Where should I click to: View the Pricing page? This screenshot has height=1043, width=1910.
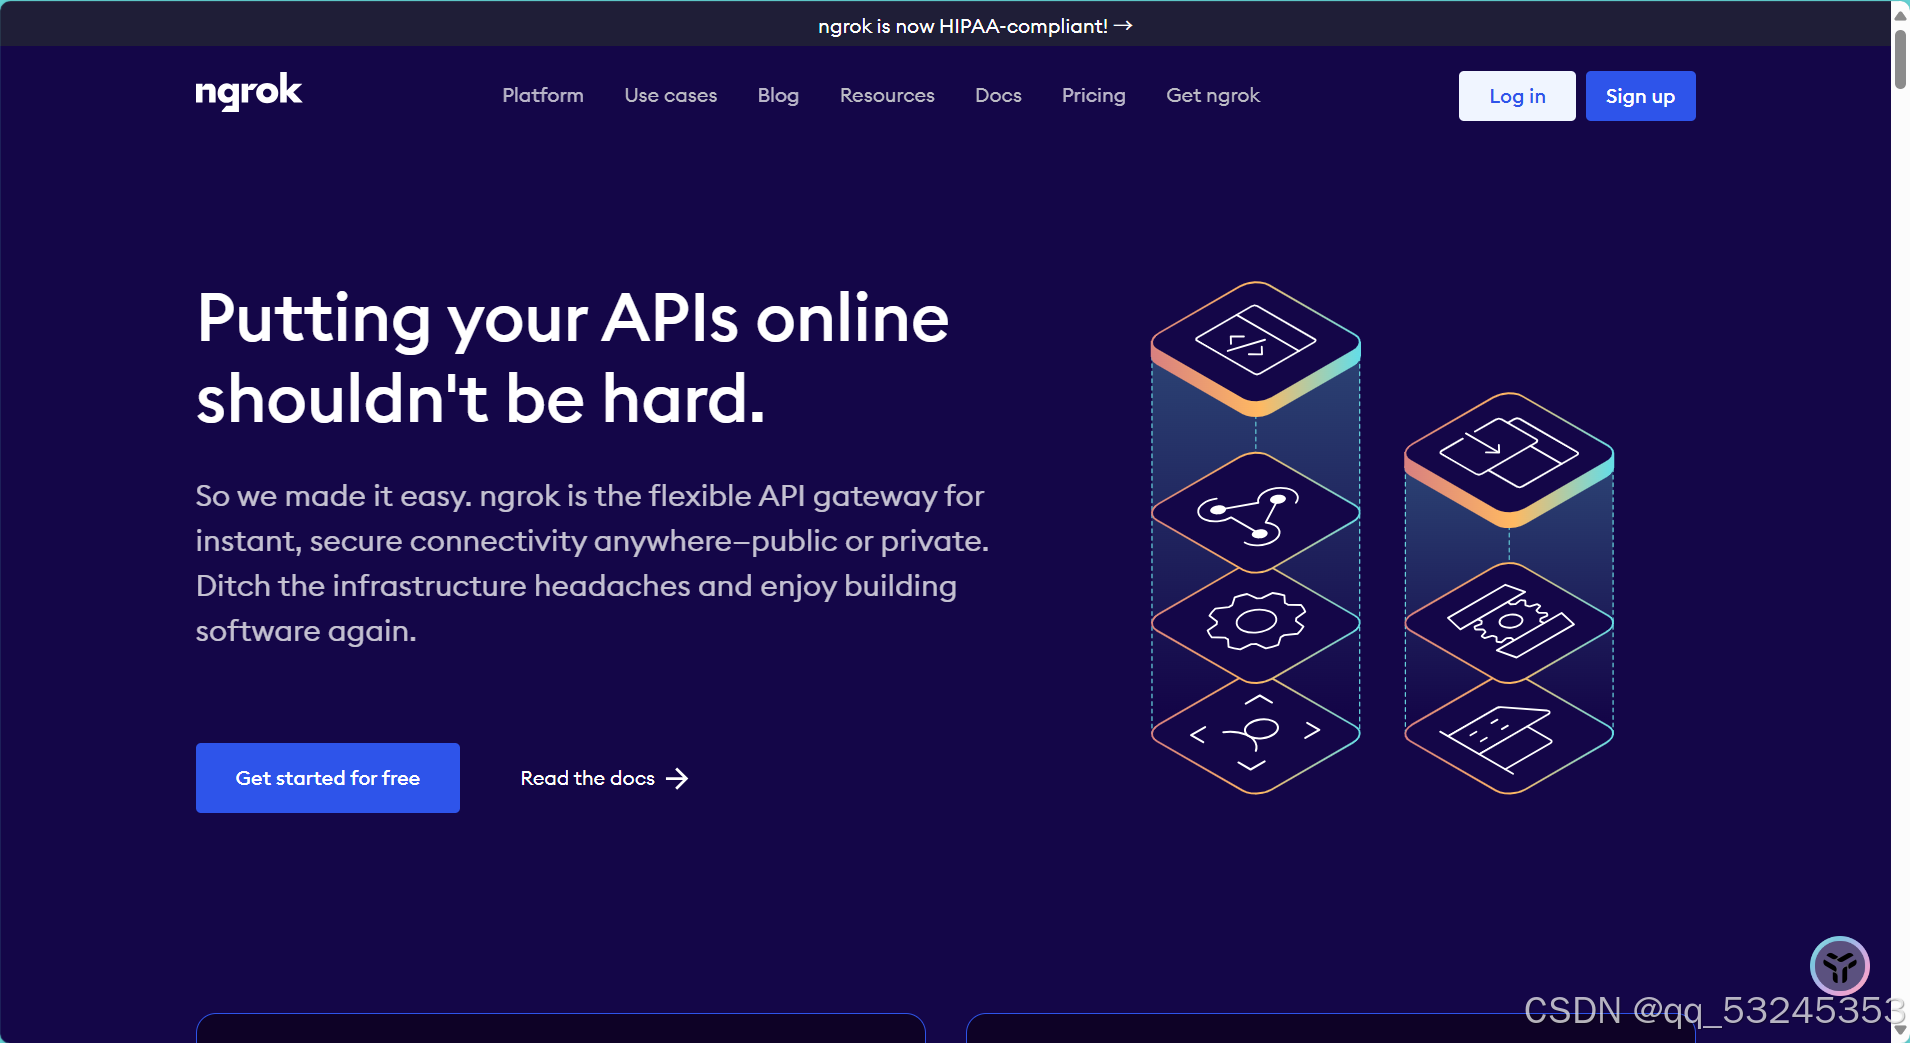click(x=1093, y=95)
